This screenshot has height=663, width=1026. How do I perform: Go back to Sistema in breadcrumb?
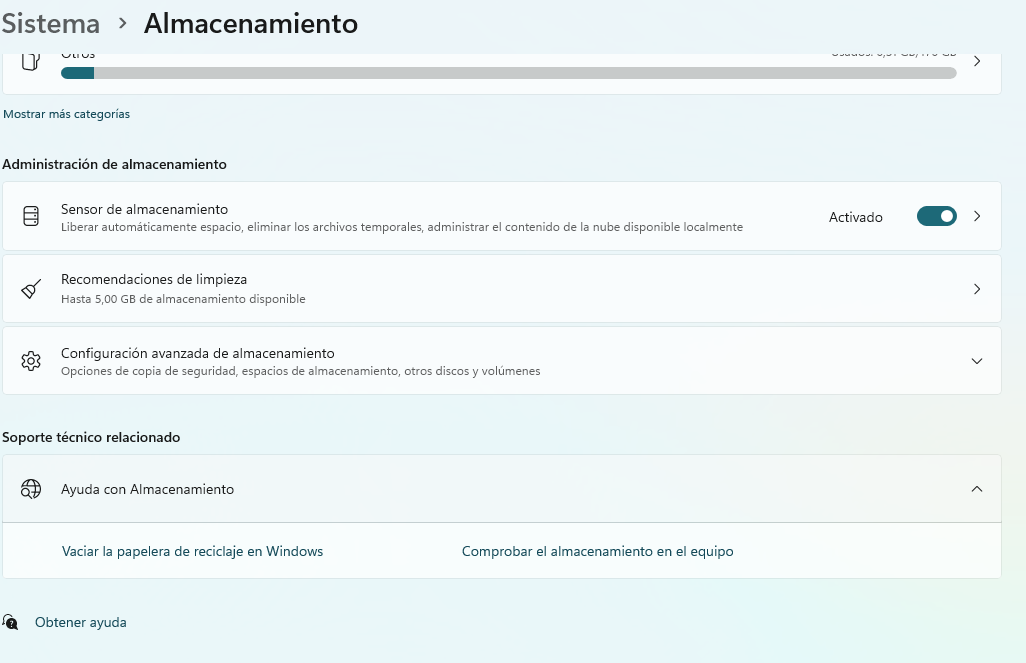click(x=50, y=24)
